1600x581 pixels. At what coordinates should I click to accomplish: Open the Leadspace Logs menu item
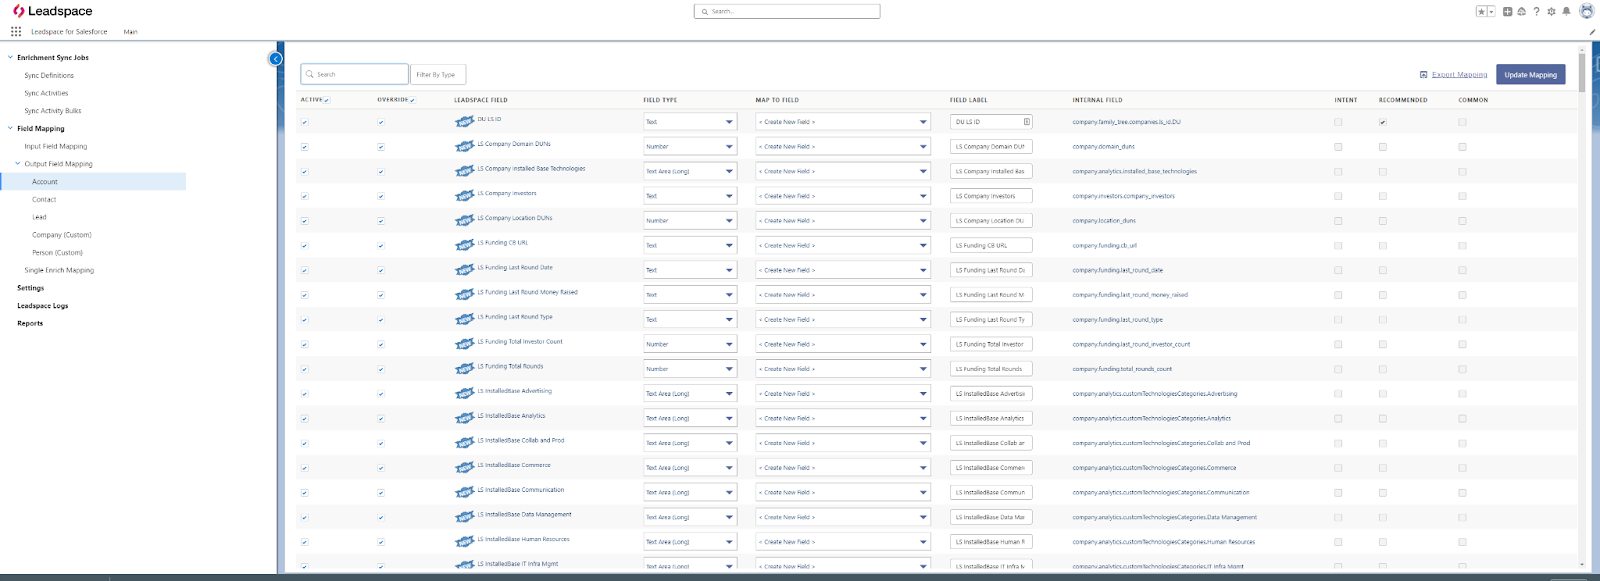tap(43, 306)
